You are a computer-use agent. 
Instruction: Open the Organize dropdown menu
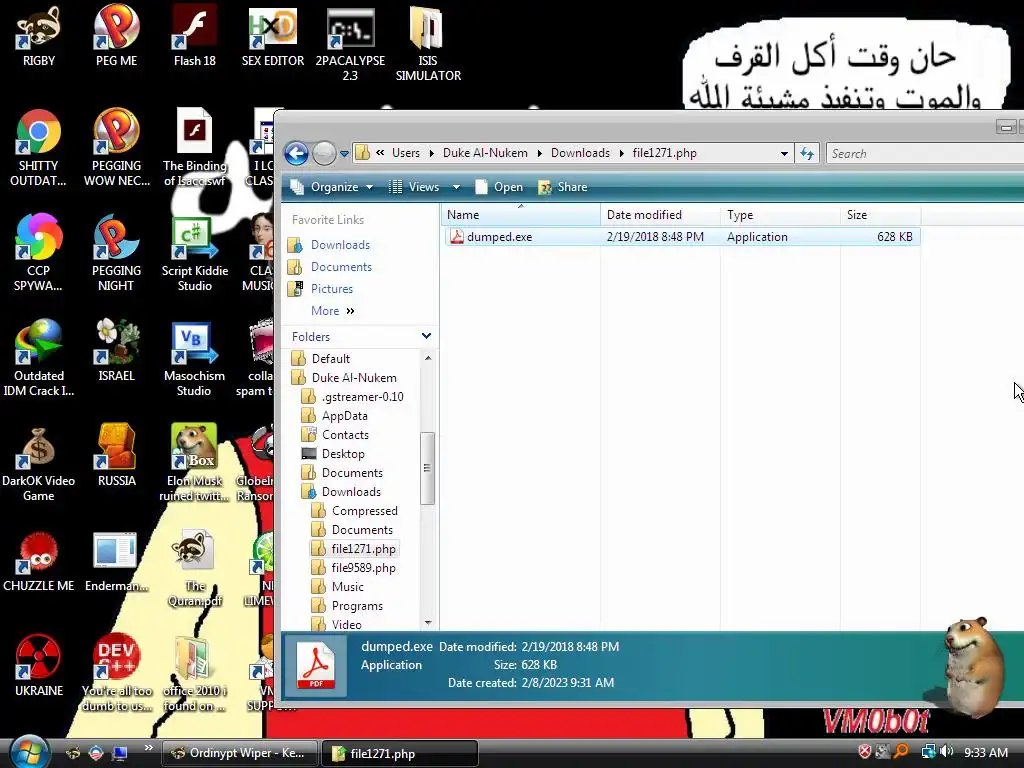pos(332,187)
